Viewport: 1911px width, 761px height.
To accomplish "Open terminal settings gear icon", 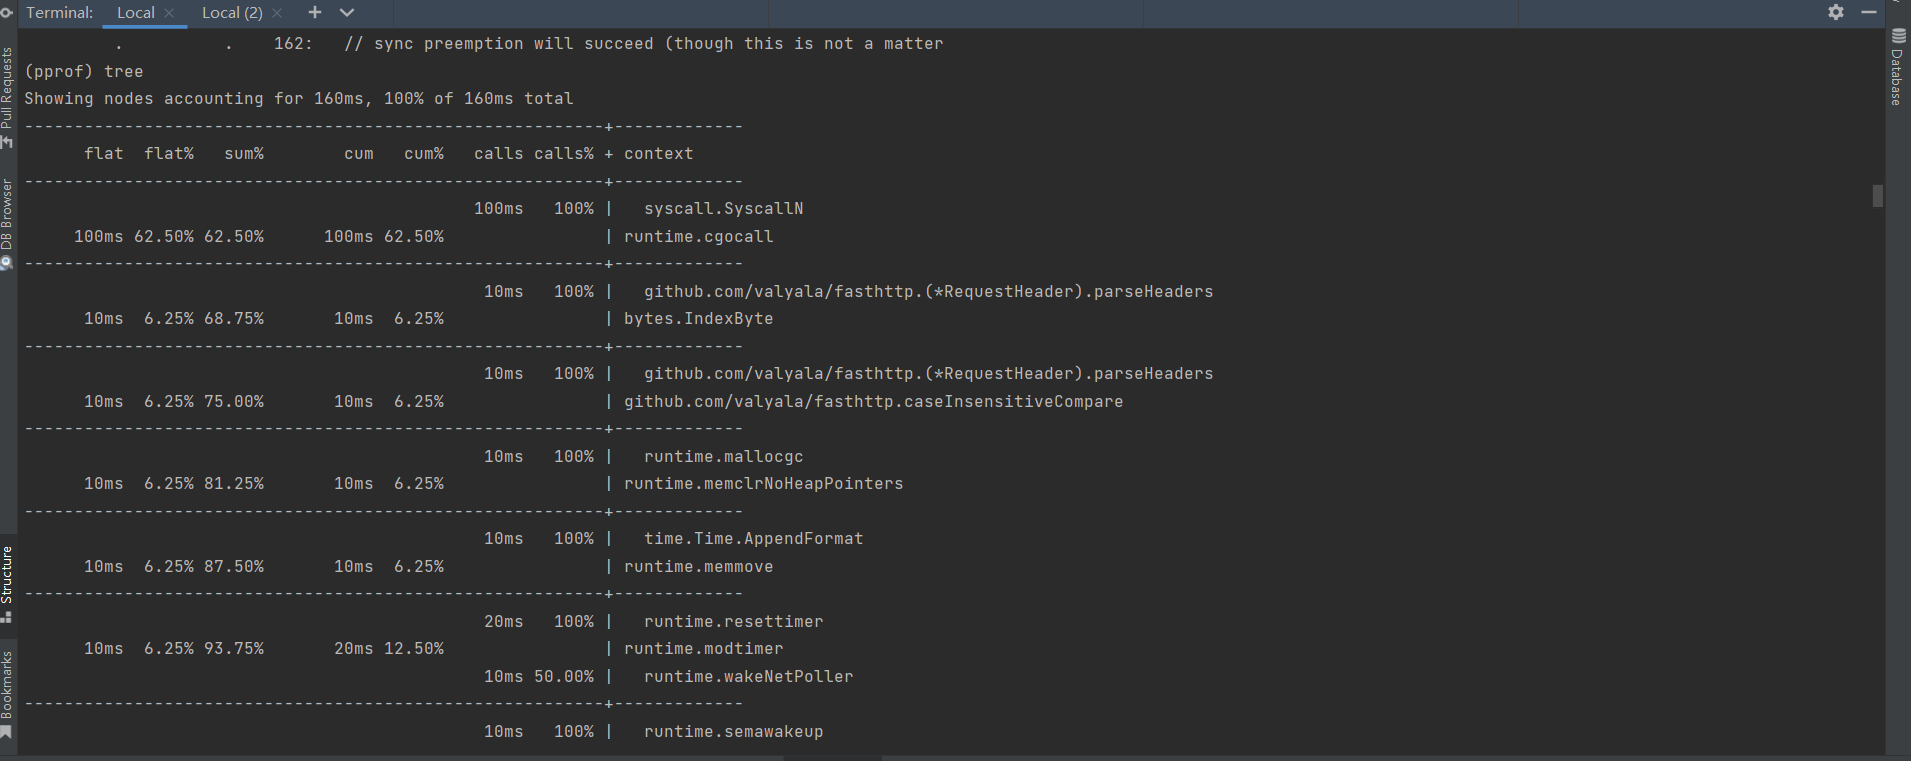I will (x=1836, y=12).
